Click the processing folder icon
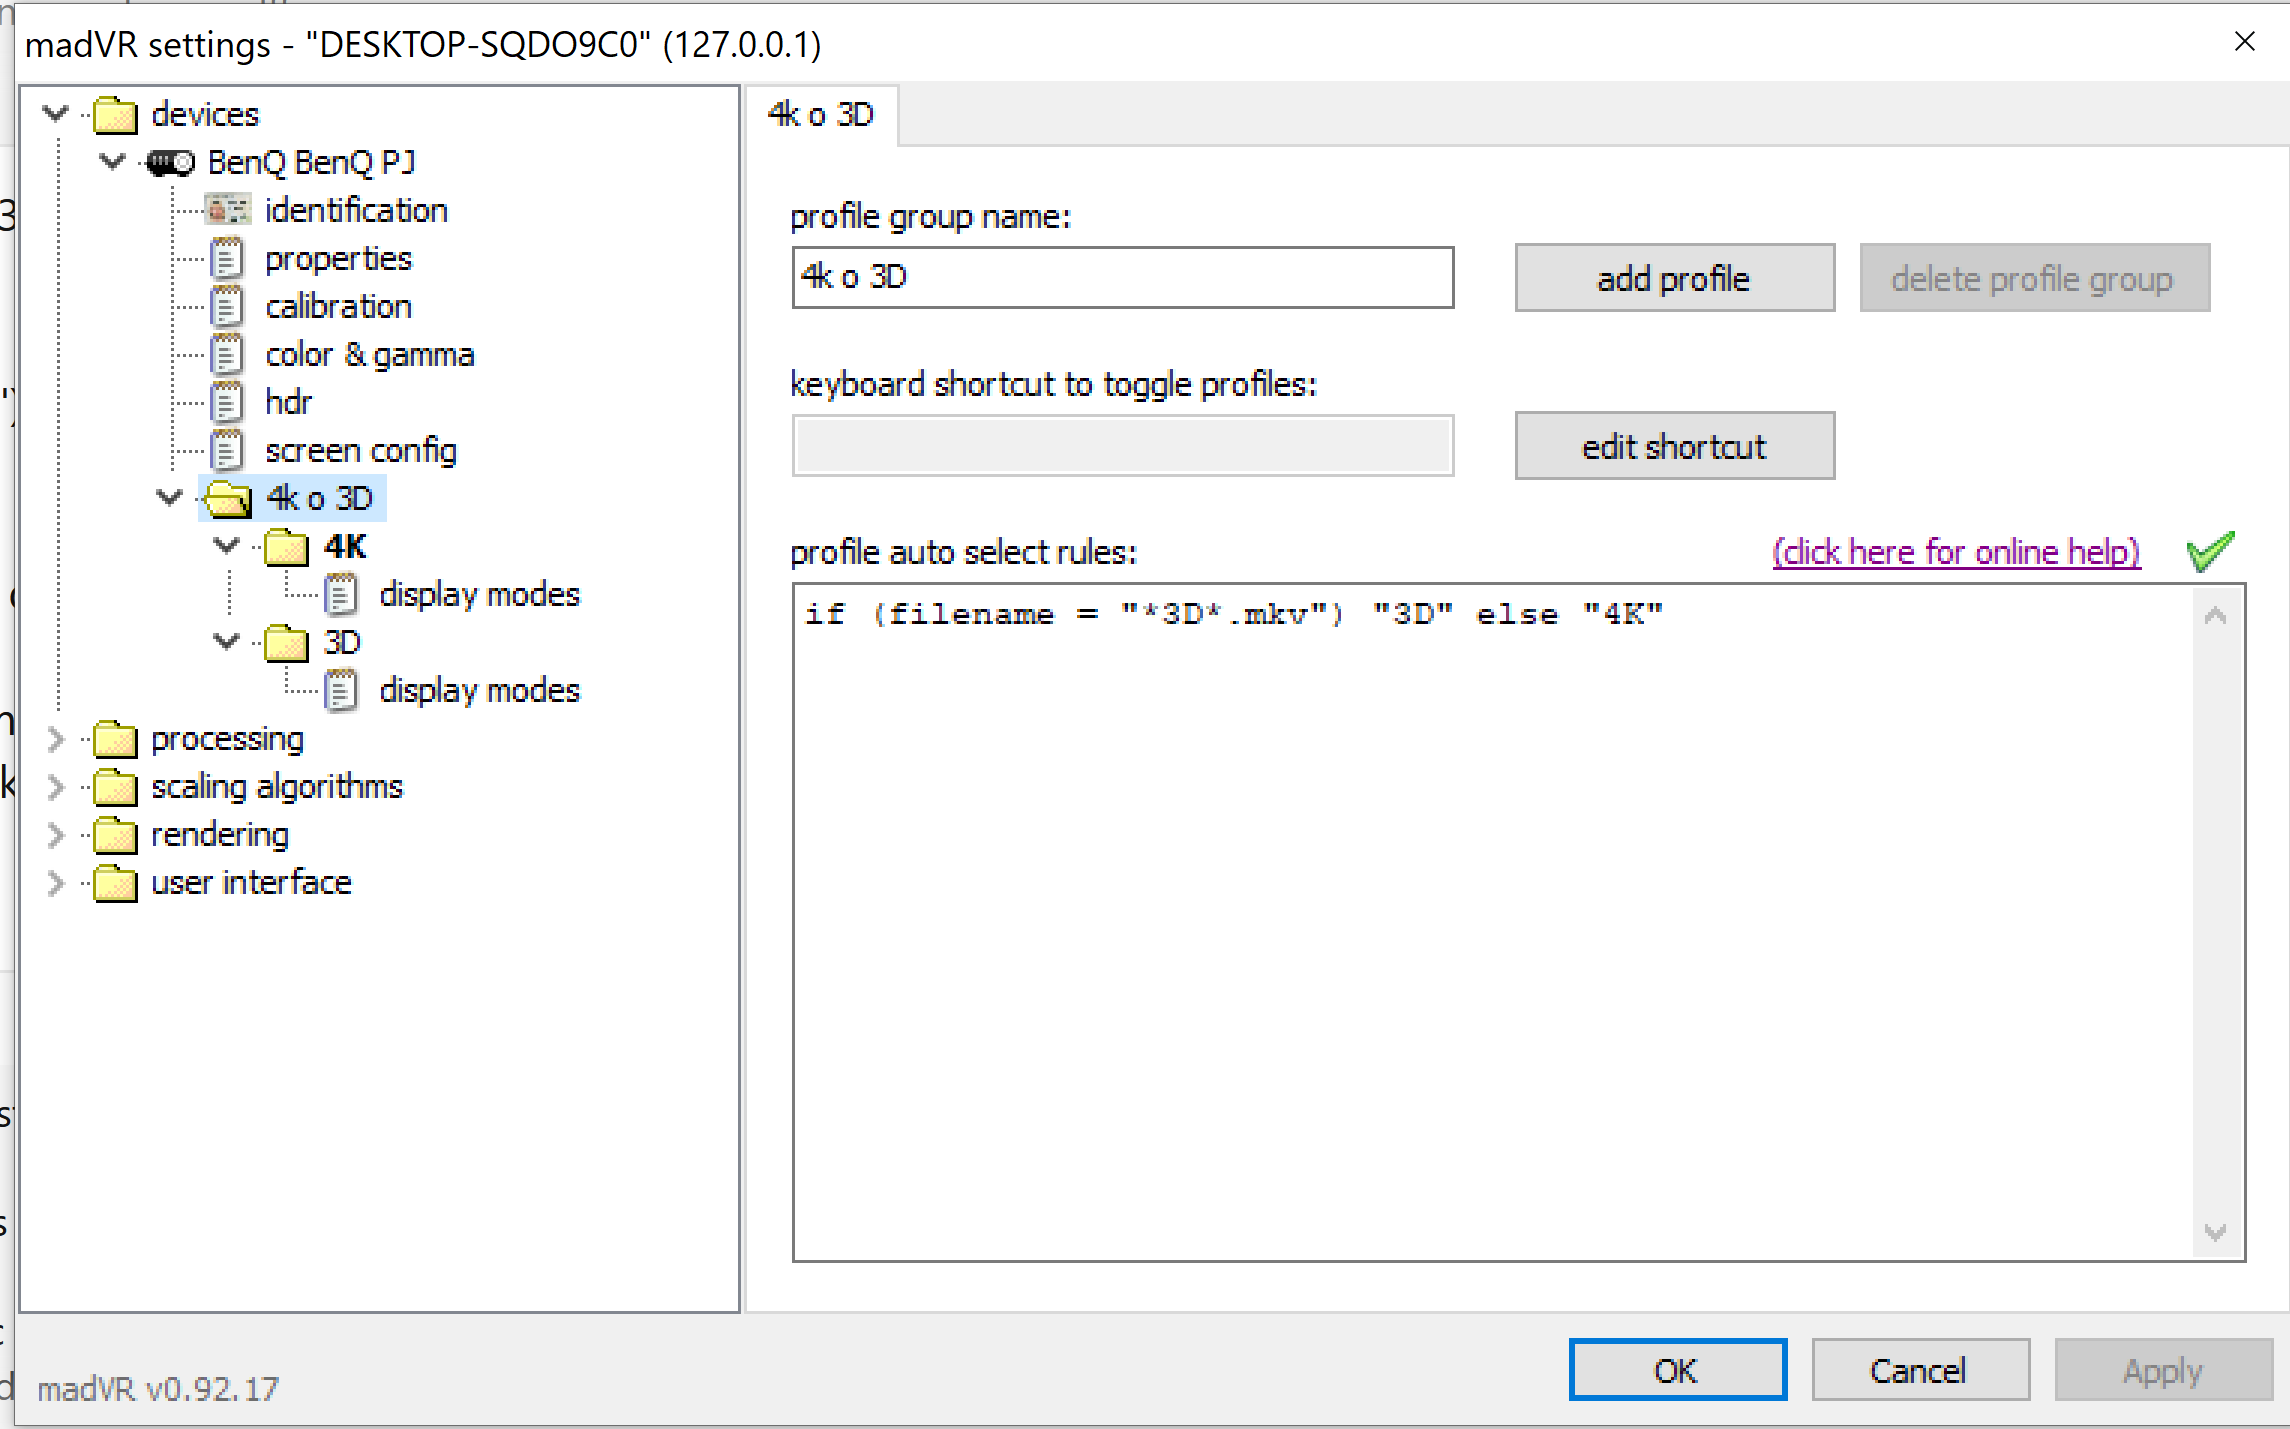 click(x=115, y=738)
